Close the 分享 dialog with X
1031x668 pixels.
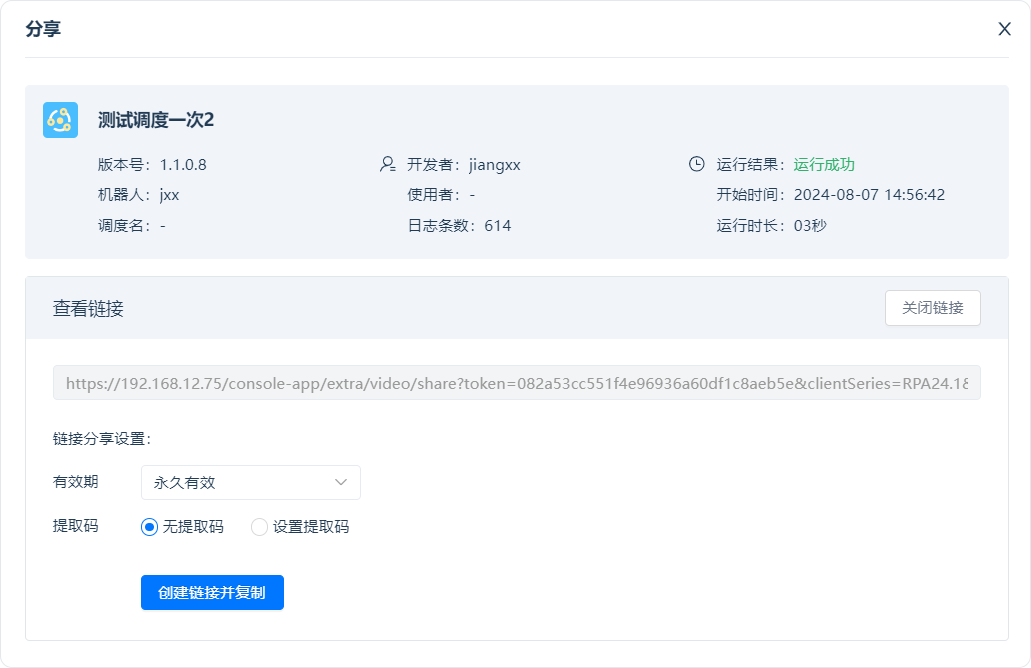click(1004, 29)
